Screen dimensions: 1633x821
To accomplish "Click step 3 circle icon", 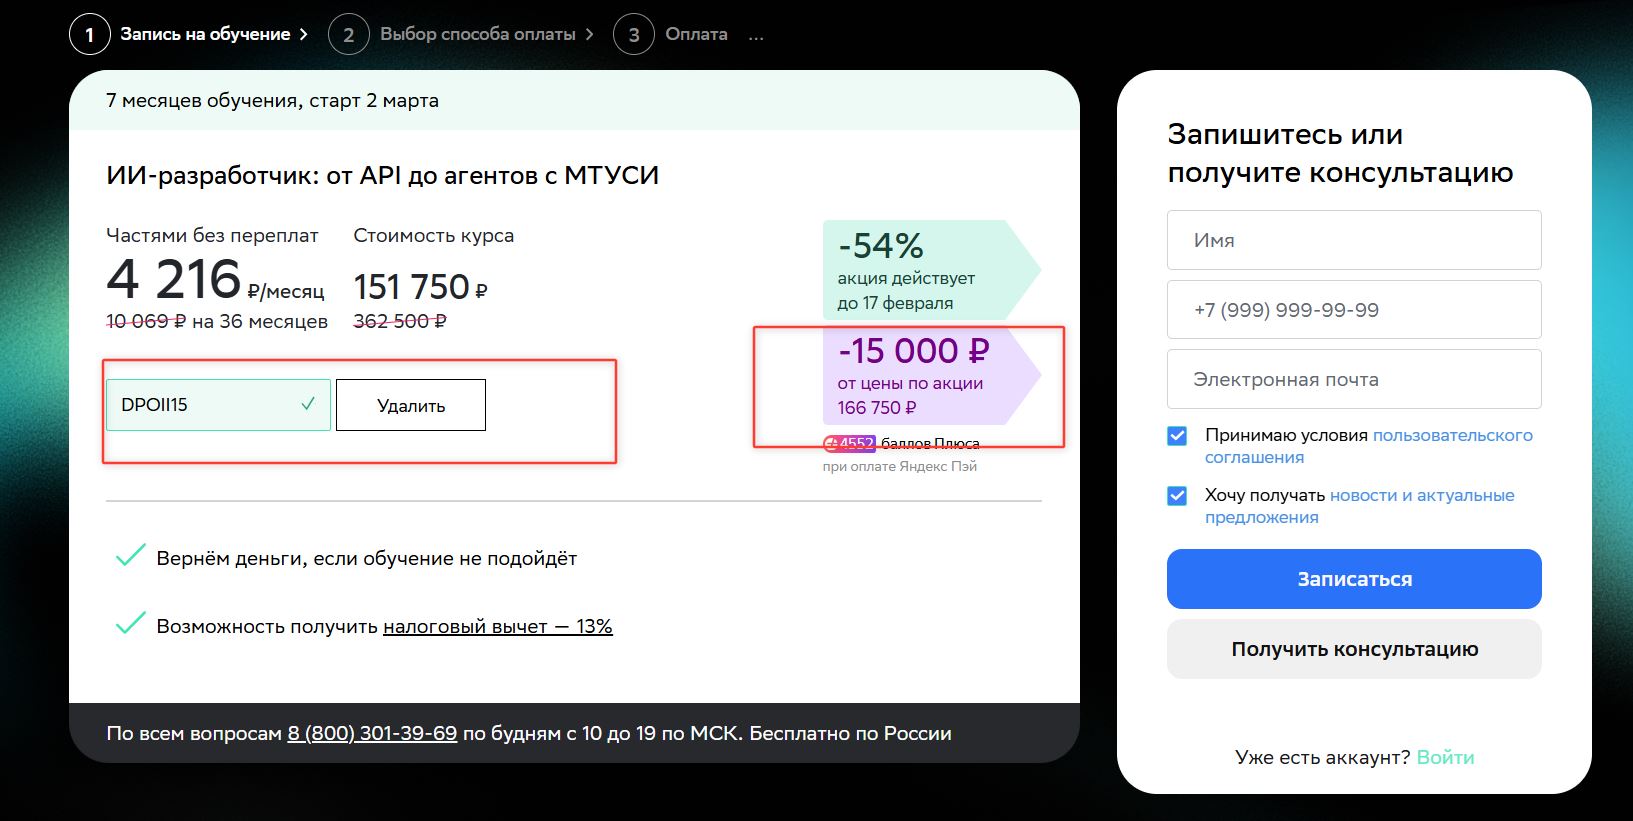I will pos(633,35).
